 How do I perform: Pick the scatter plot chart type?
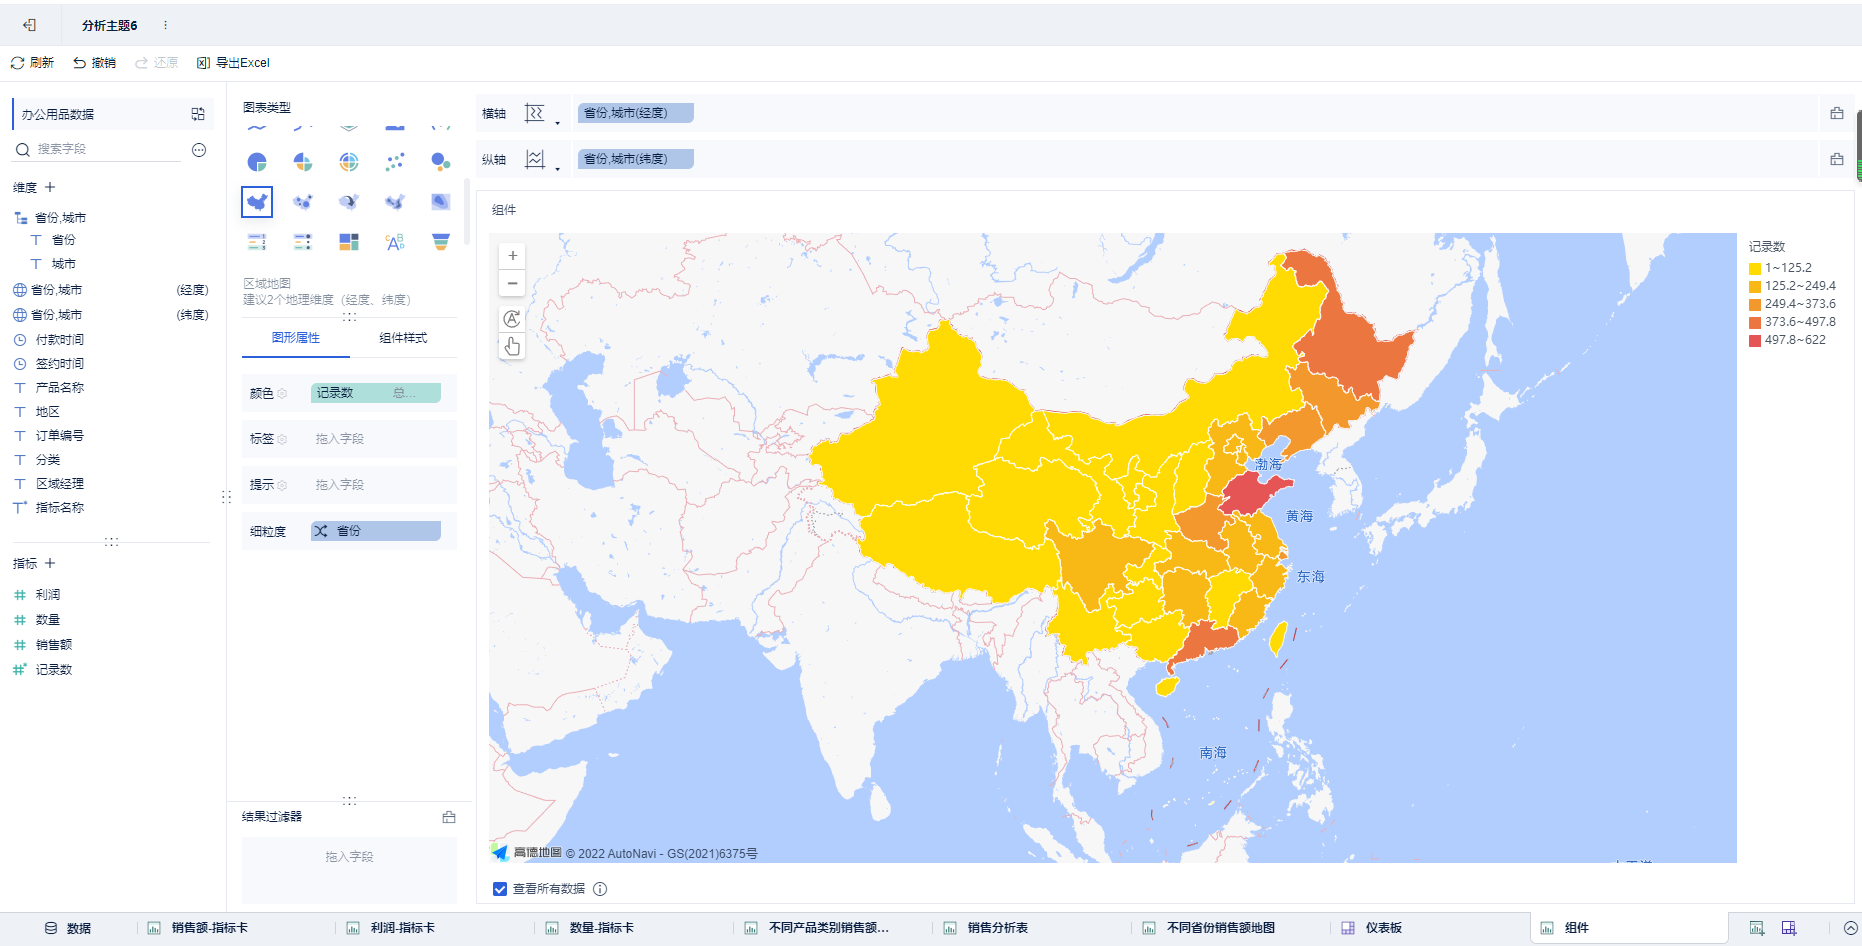pyautogui.click(x=395, y=162)
